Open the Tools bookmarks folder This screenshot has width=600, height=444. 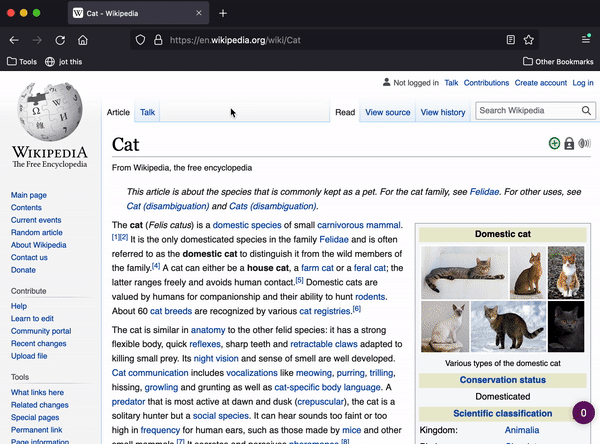click(x=22, y=62)
